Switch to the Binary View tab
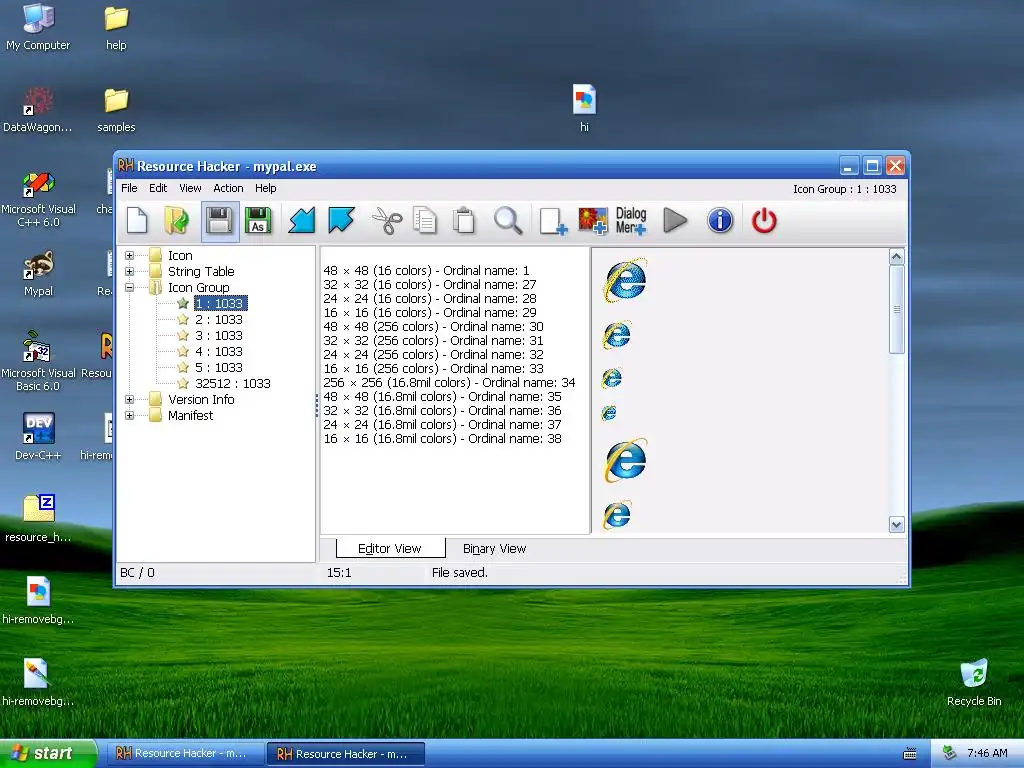This screenshot has width=1024, height=768. coord(494,549)
